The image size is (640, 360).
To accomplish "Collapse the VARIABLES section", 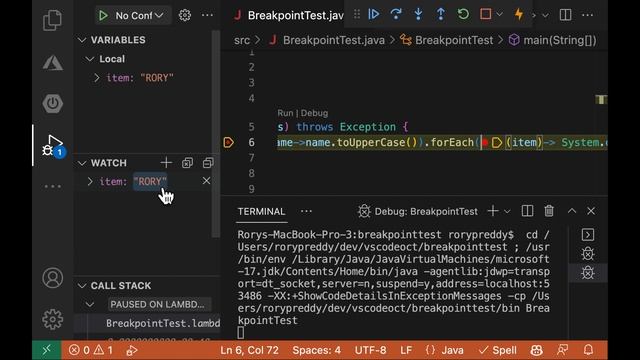I will pyautogui.click(x=82, y=40).
